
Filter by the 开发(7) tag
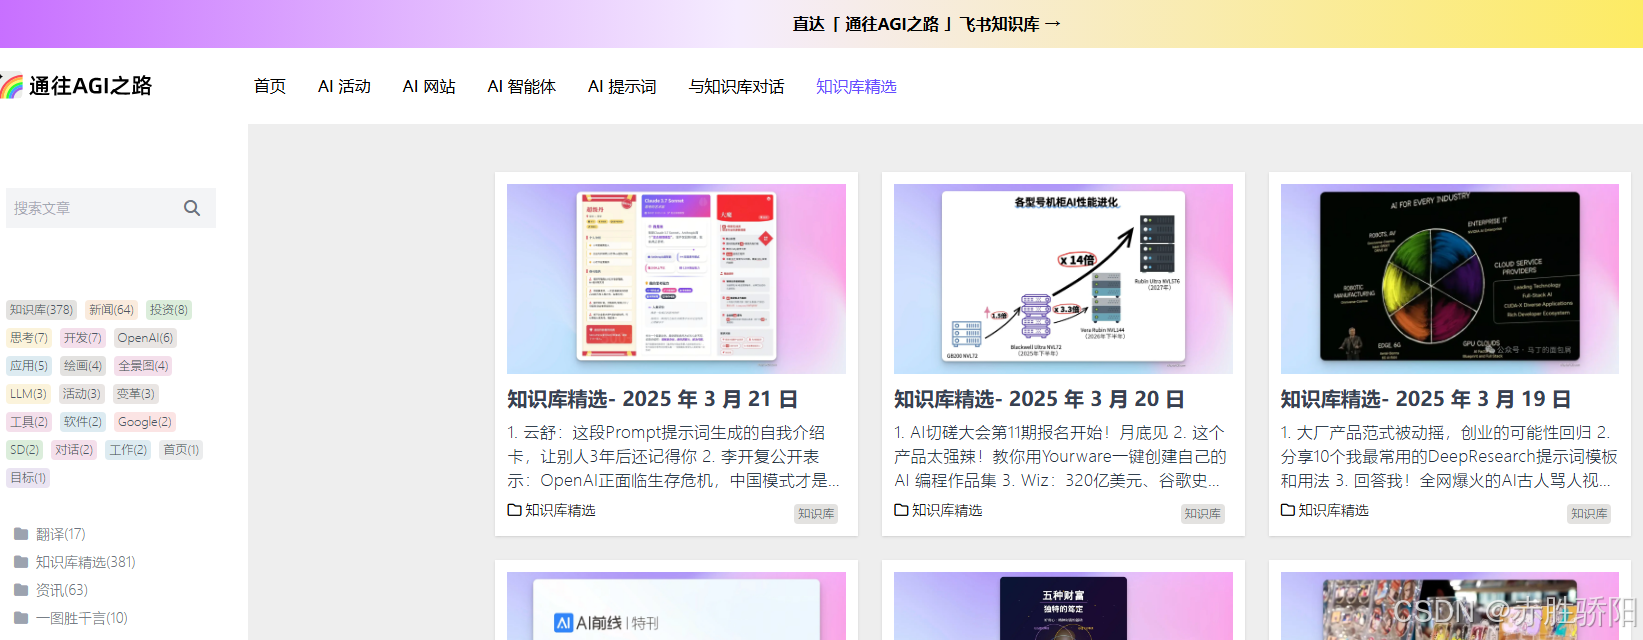click(82, 338)
